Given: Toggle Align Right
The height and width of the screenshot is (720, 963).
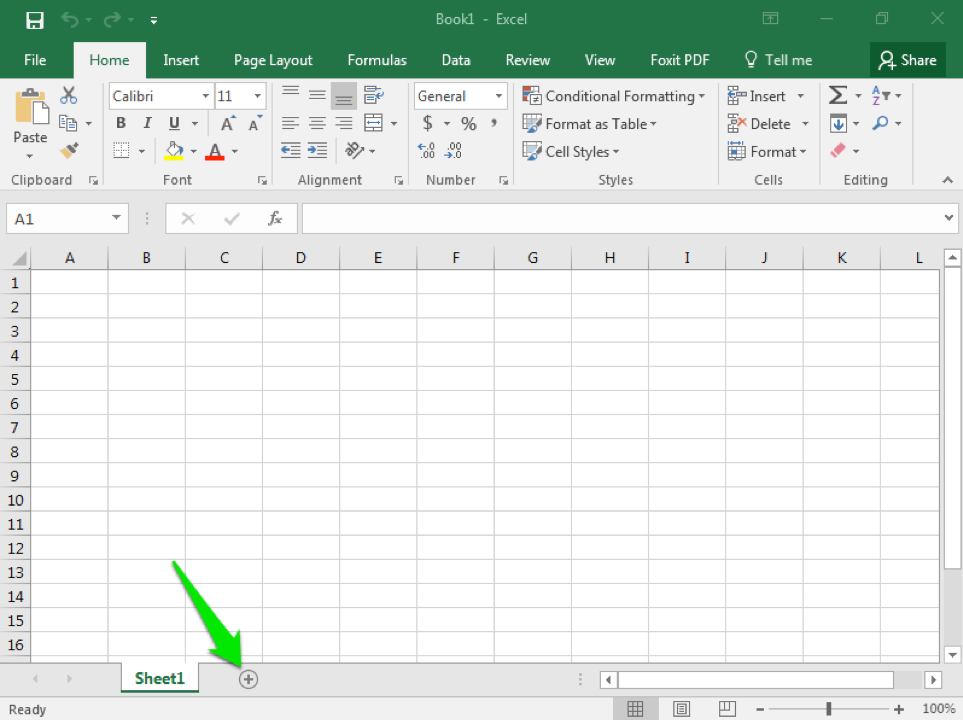Looking at the screenshot, I should click(x=343, y=123).
